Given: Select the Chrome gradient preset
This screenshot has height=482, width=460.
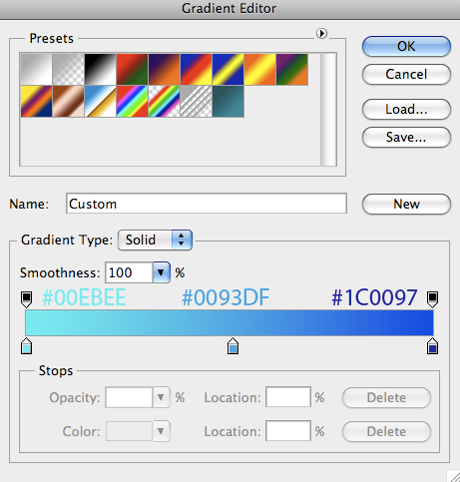Looking at the screenshot, I should click(100, 101).
